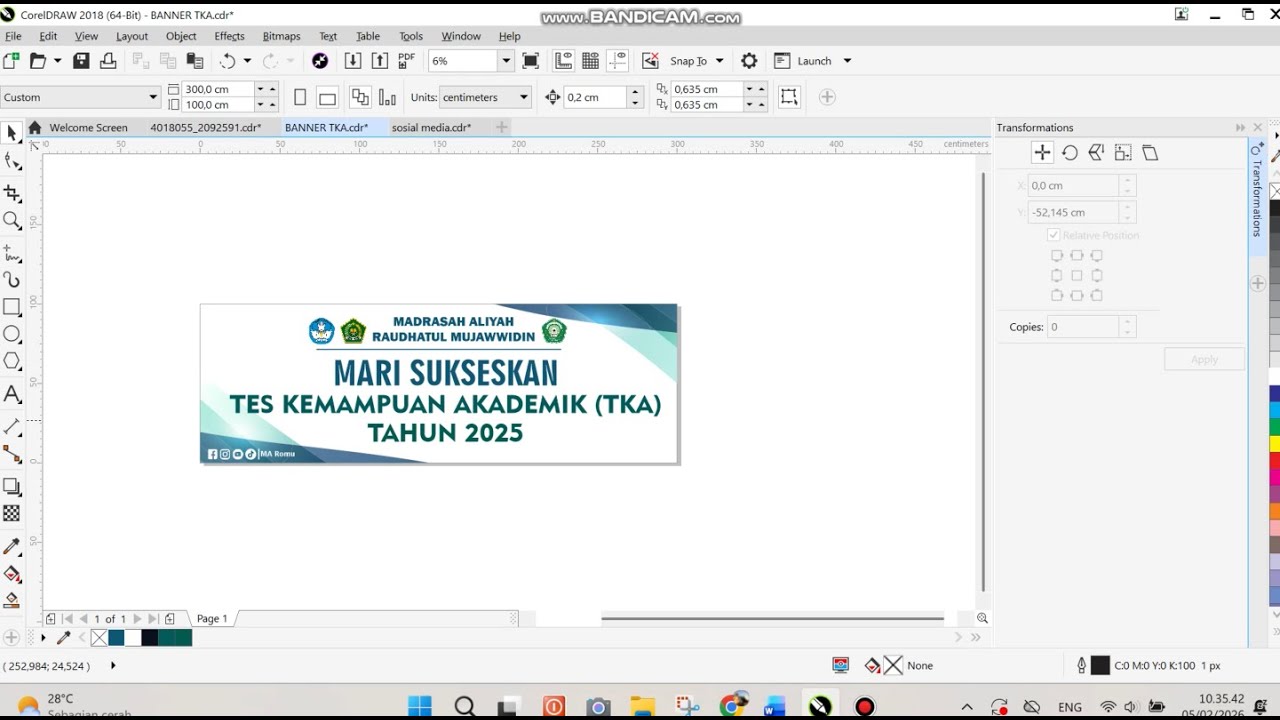Select the Ellipse tool
Screen dimensions: 1280x720
click(x=12, y=335)
